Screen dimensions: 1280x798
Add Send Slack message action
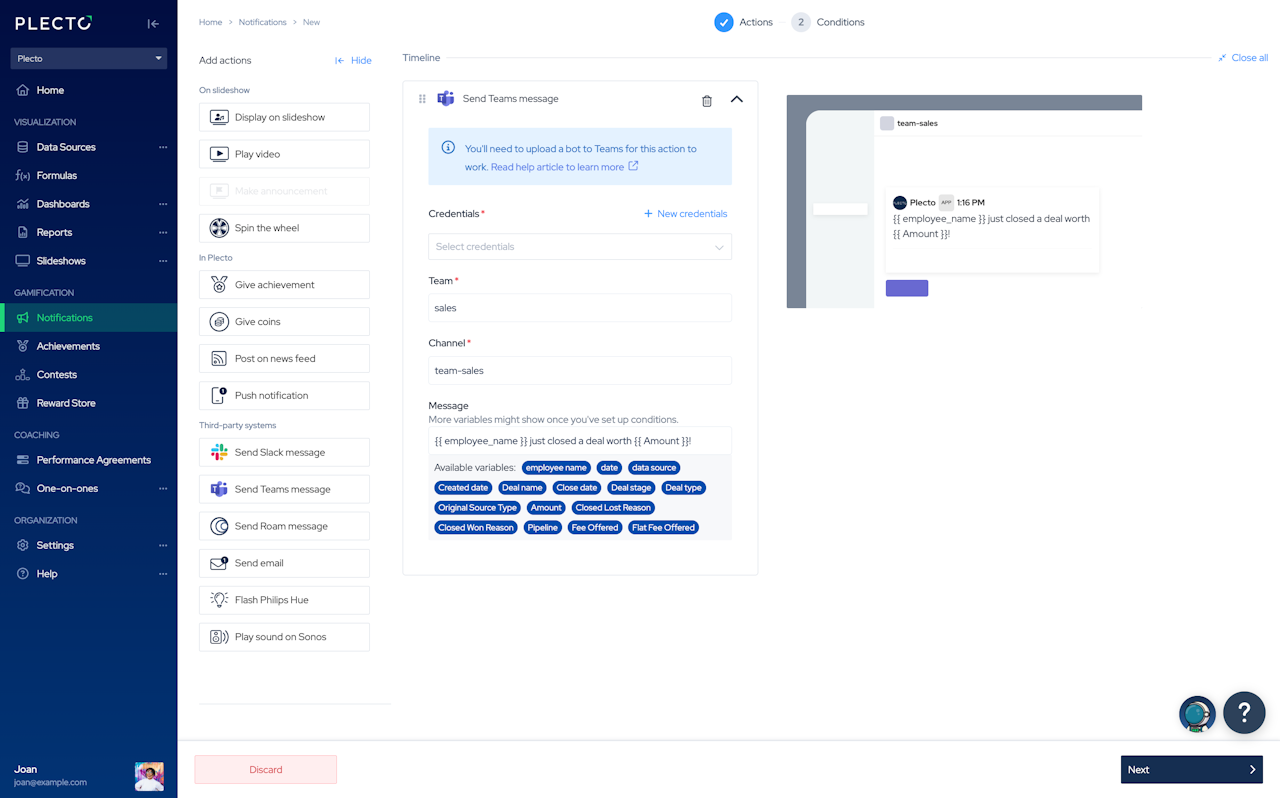tap(284, 452)
